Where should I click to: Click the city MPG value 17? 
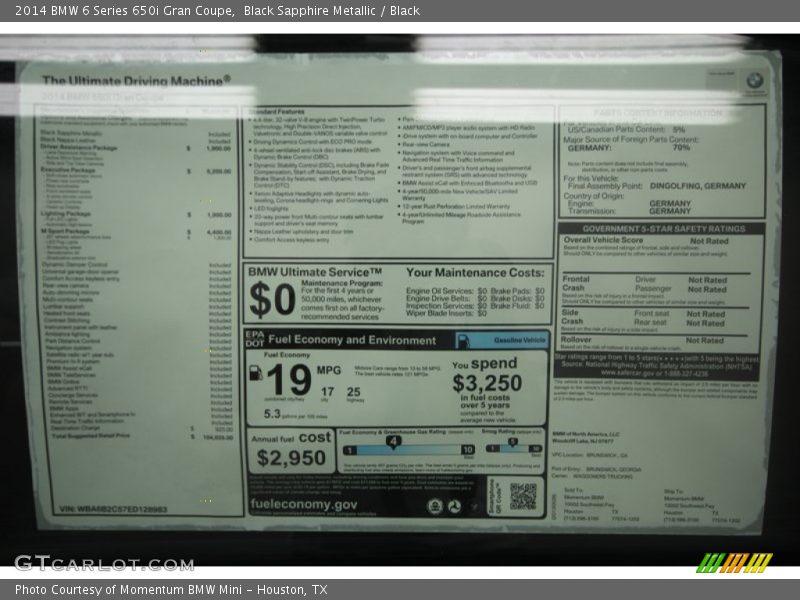[x=328, y=391]
